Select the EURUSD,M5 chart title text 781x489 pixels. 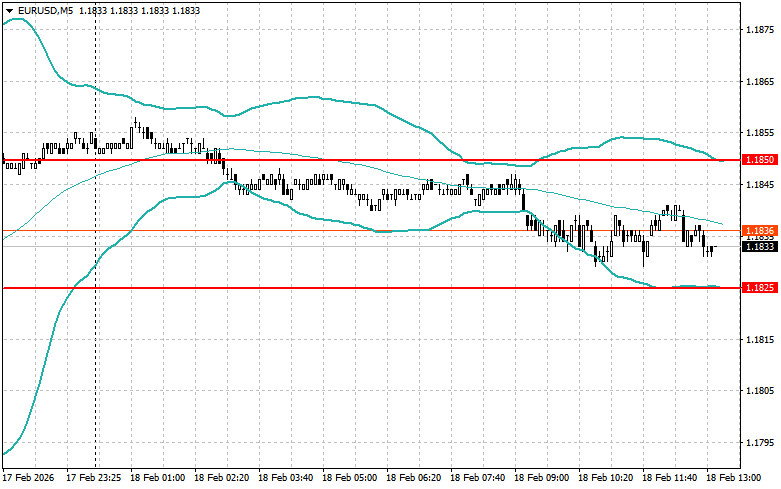click(45, 10)
